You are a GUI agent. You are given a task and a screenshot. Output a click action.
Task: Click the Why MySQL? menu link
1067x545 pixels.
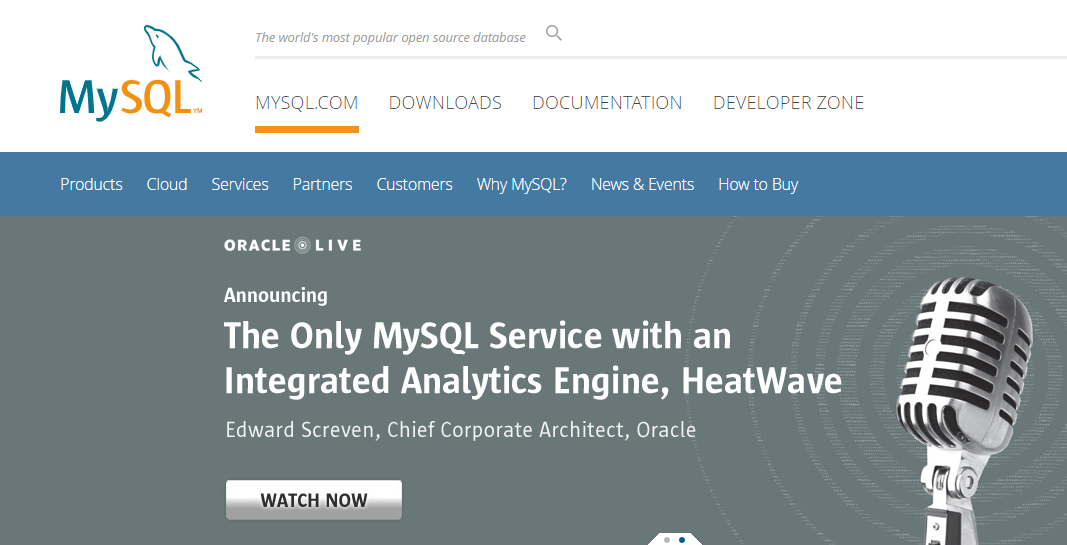point(521,184)
